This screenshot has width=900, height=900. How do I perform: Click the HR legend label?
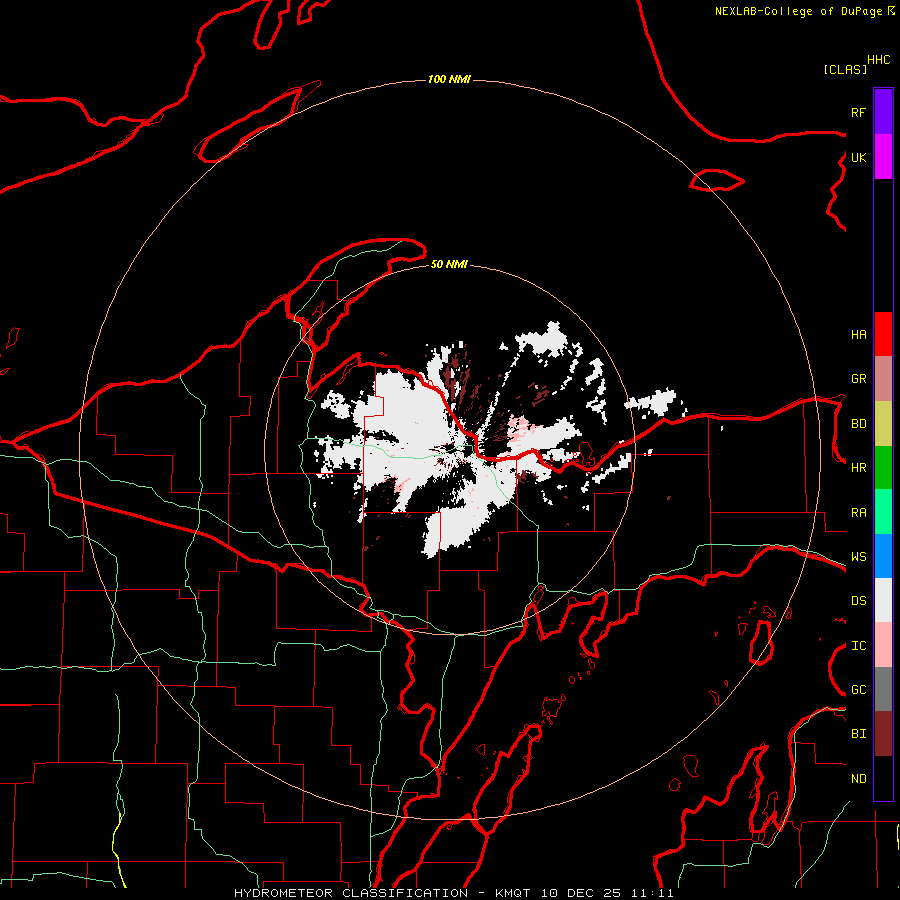point(858,468)
